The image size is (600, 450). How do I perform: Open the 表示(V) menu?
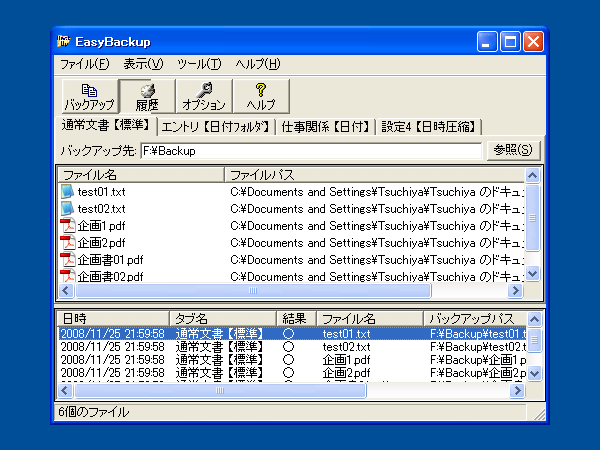click(x=143, y=64)
